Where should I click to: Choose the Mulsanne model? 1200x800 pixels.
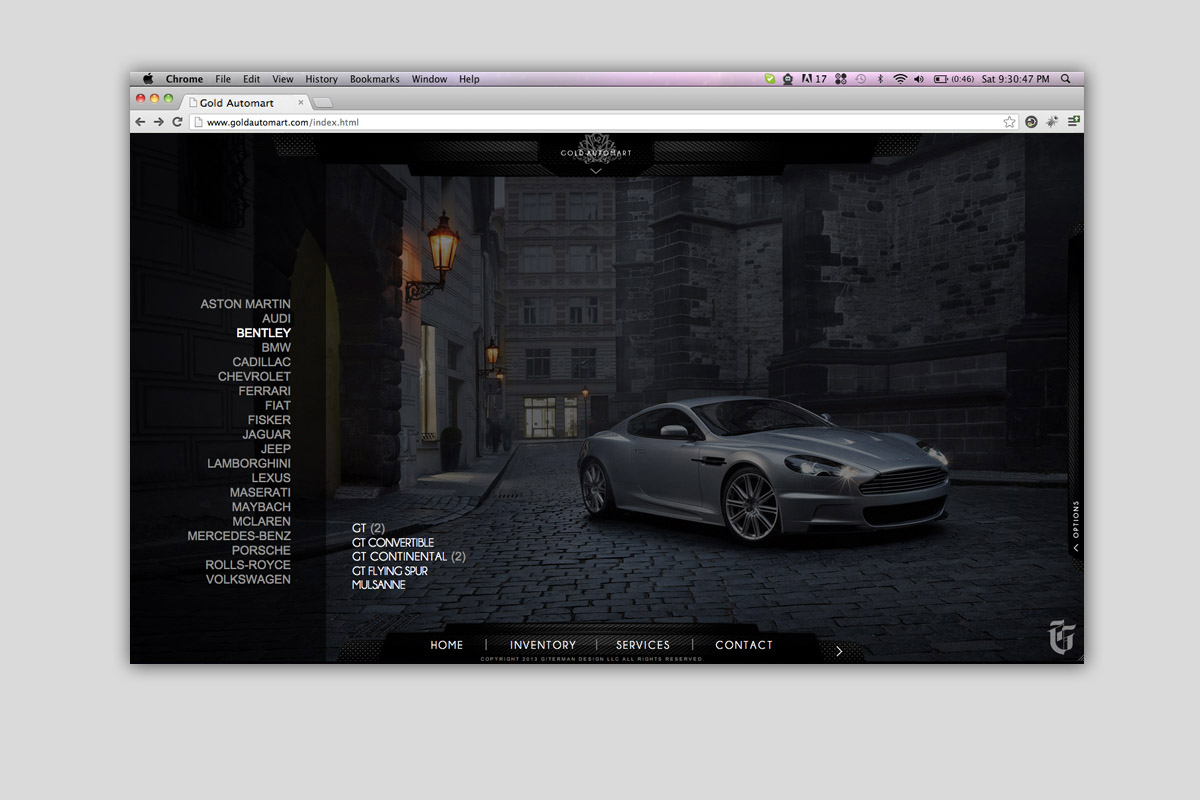click(379, 584)
